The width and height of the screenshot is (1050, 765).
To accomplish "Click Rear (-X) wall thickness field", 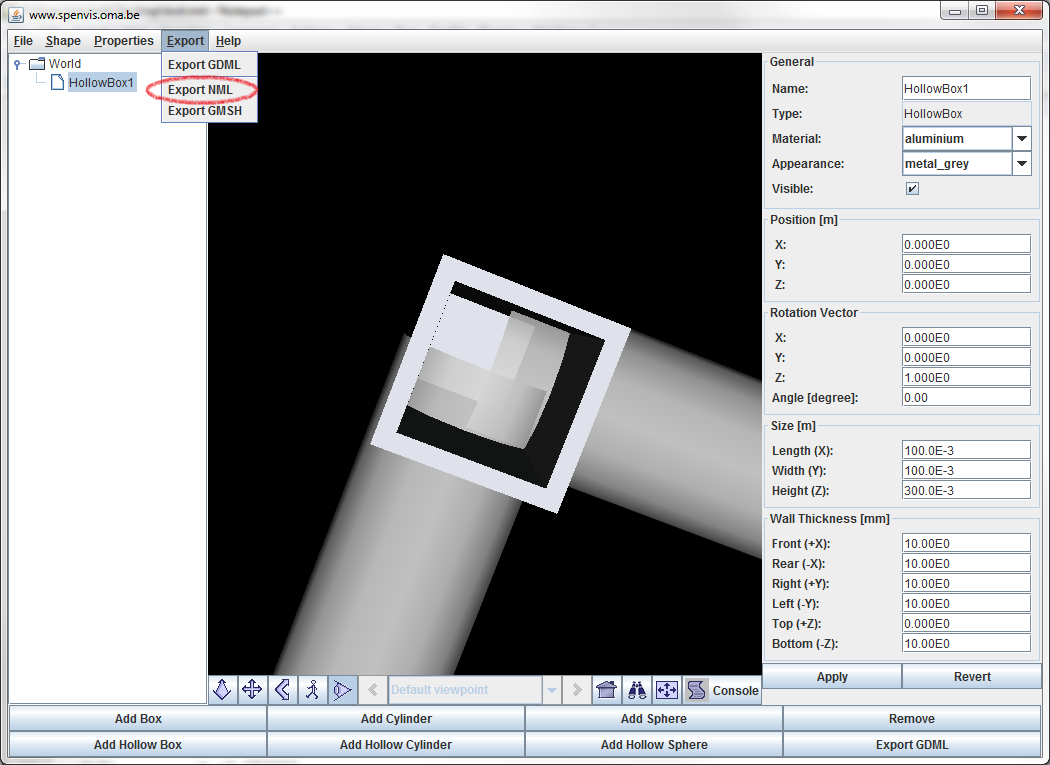I will click(966, 564).
